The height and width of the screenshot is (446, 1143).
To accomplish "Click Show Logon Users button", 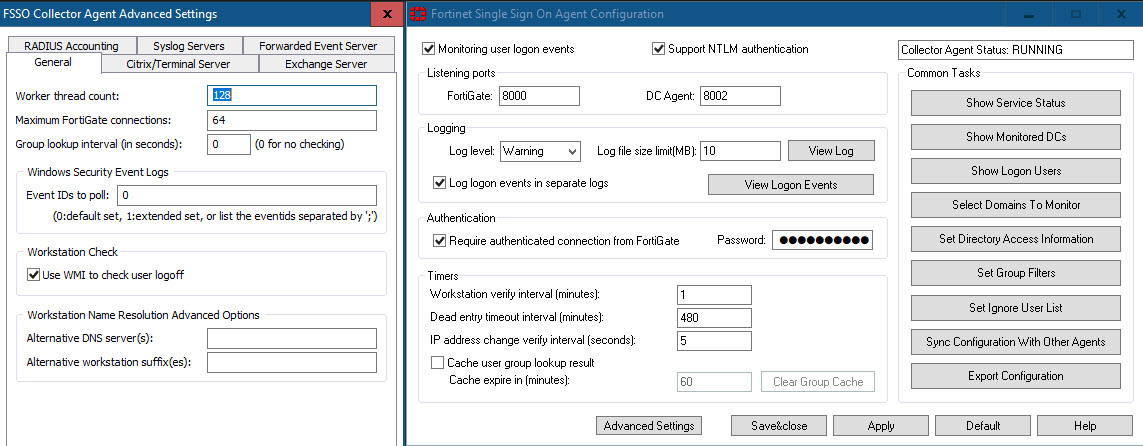I will [1015, 171].
